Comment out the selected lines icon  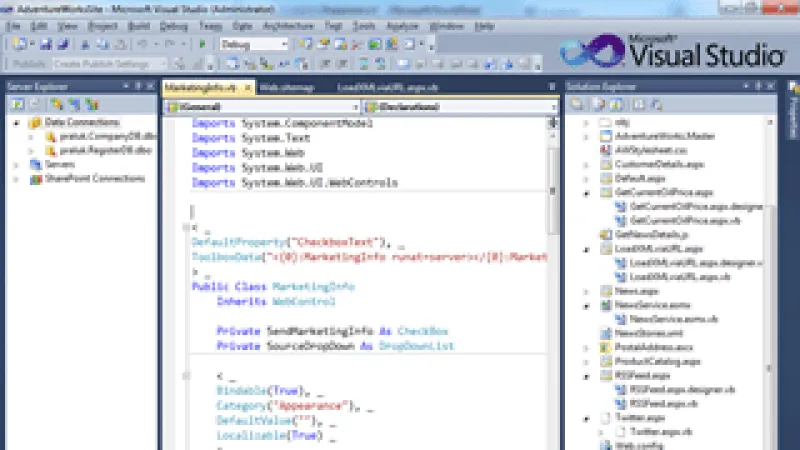[364, 64]
